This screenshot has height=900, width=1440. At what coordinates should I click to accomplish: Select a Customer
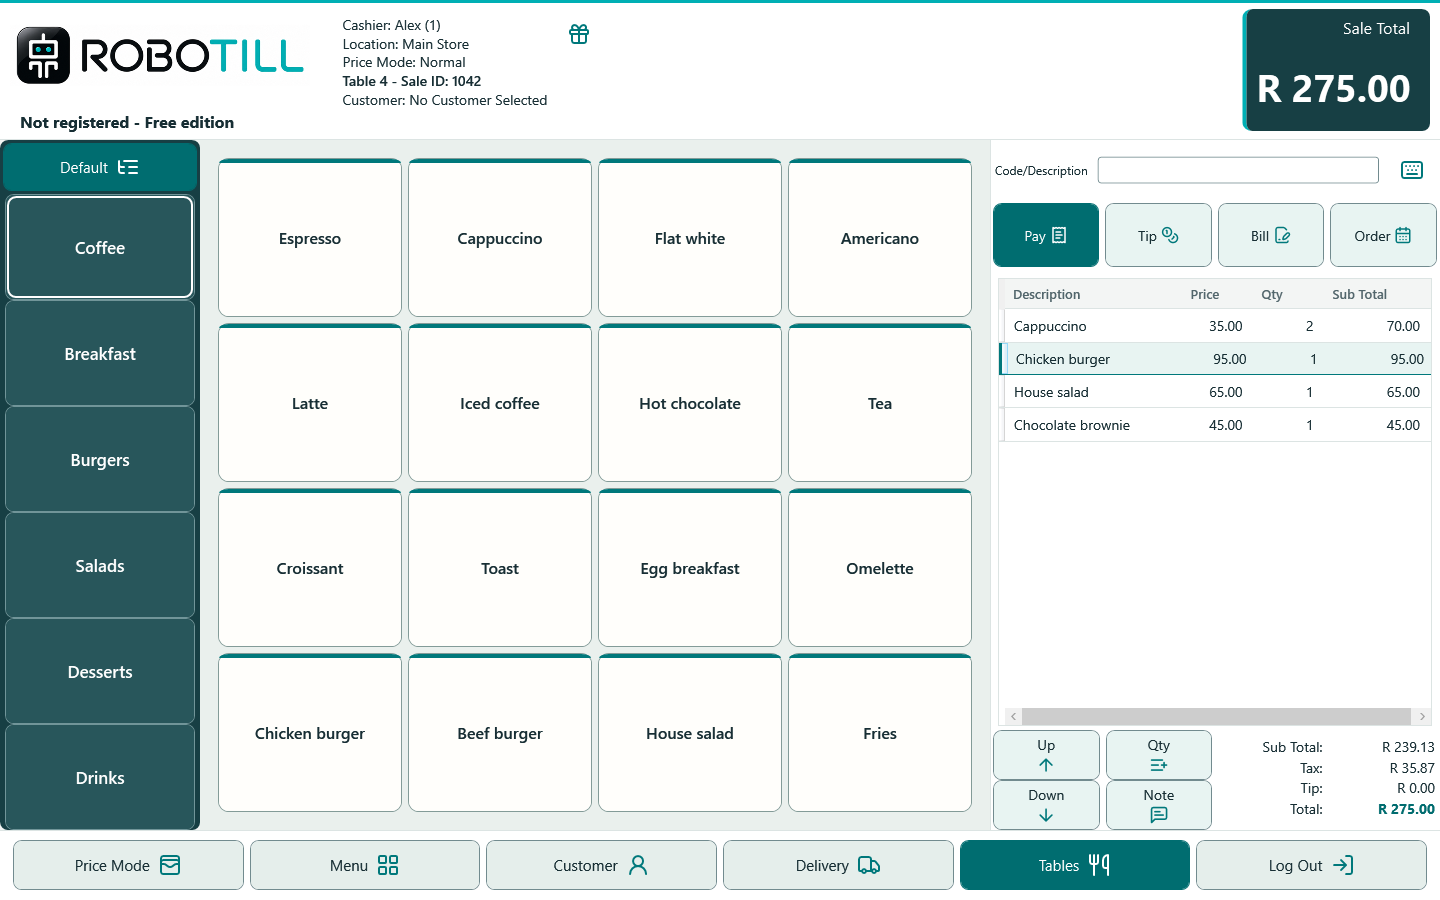(601, 865)
